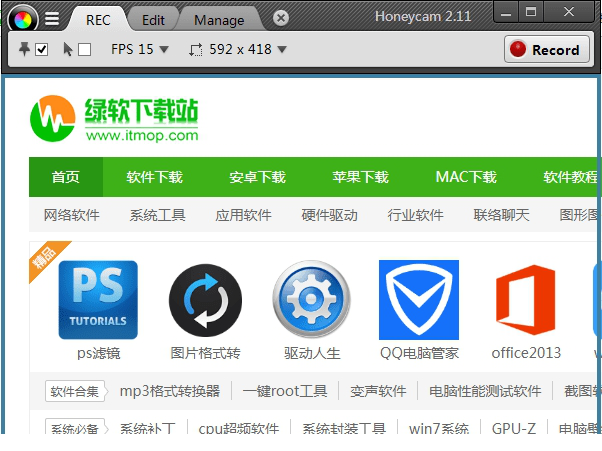
Task: Click the 绿软下载站 site logo
Action: (114, 118)
